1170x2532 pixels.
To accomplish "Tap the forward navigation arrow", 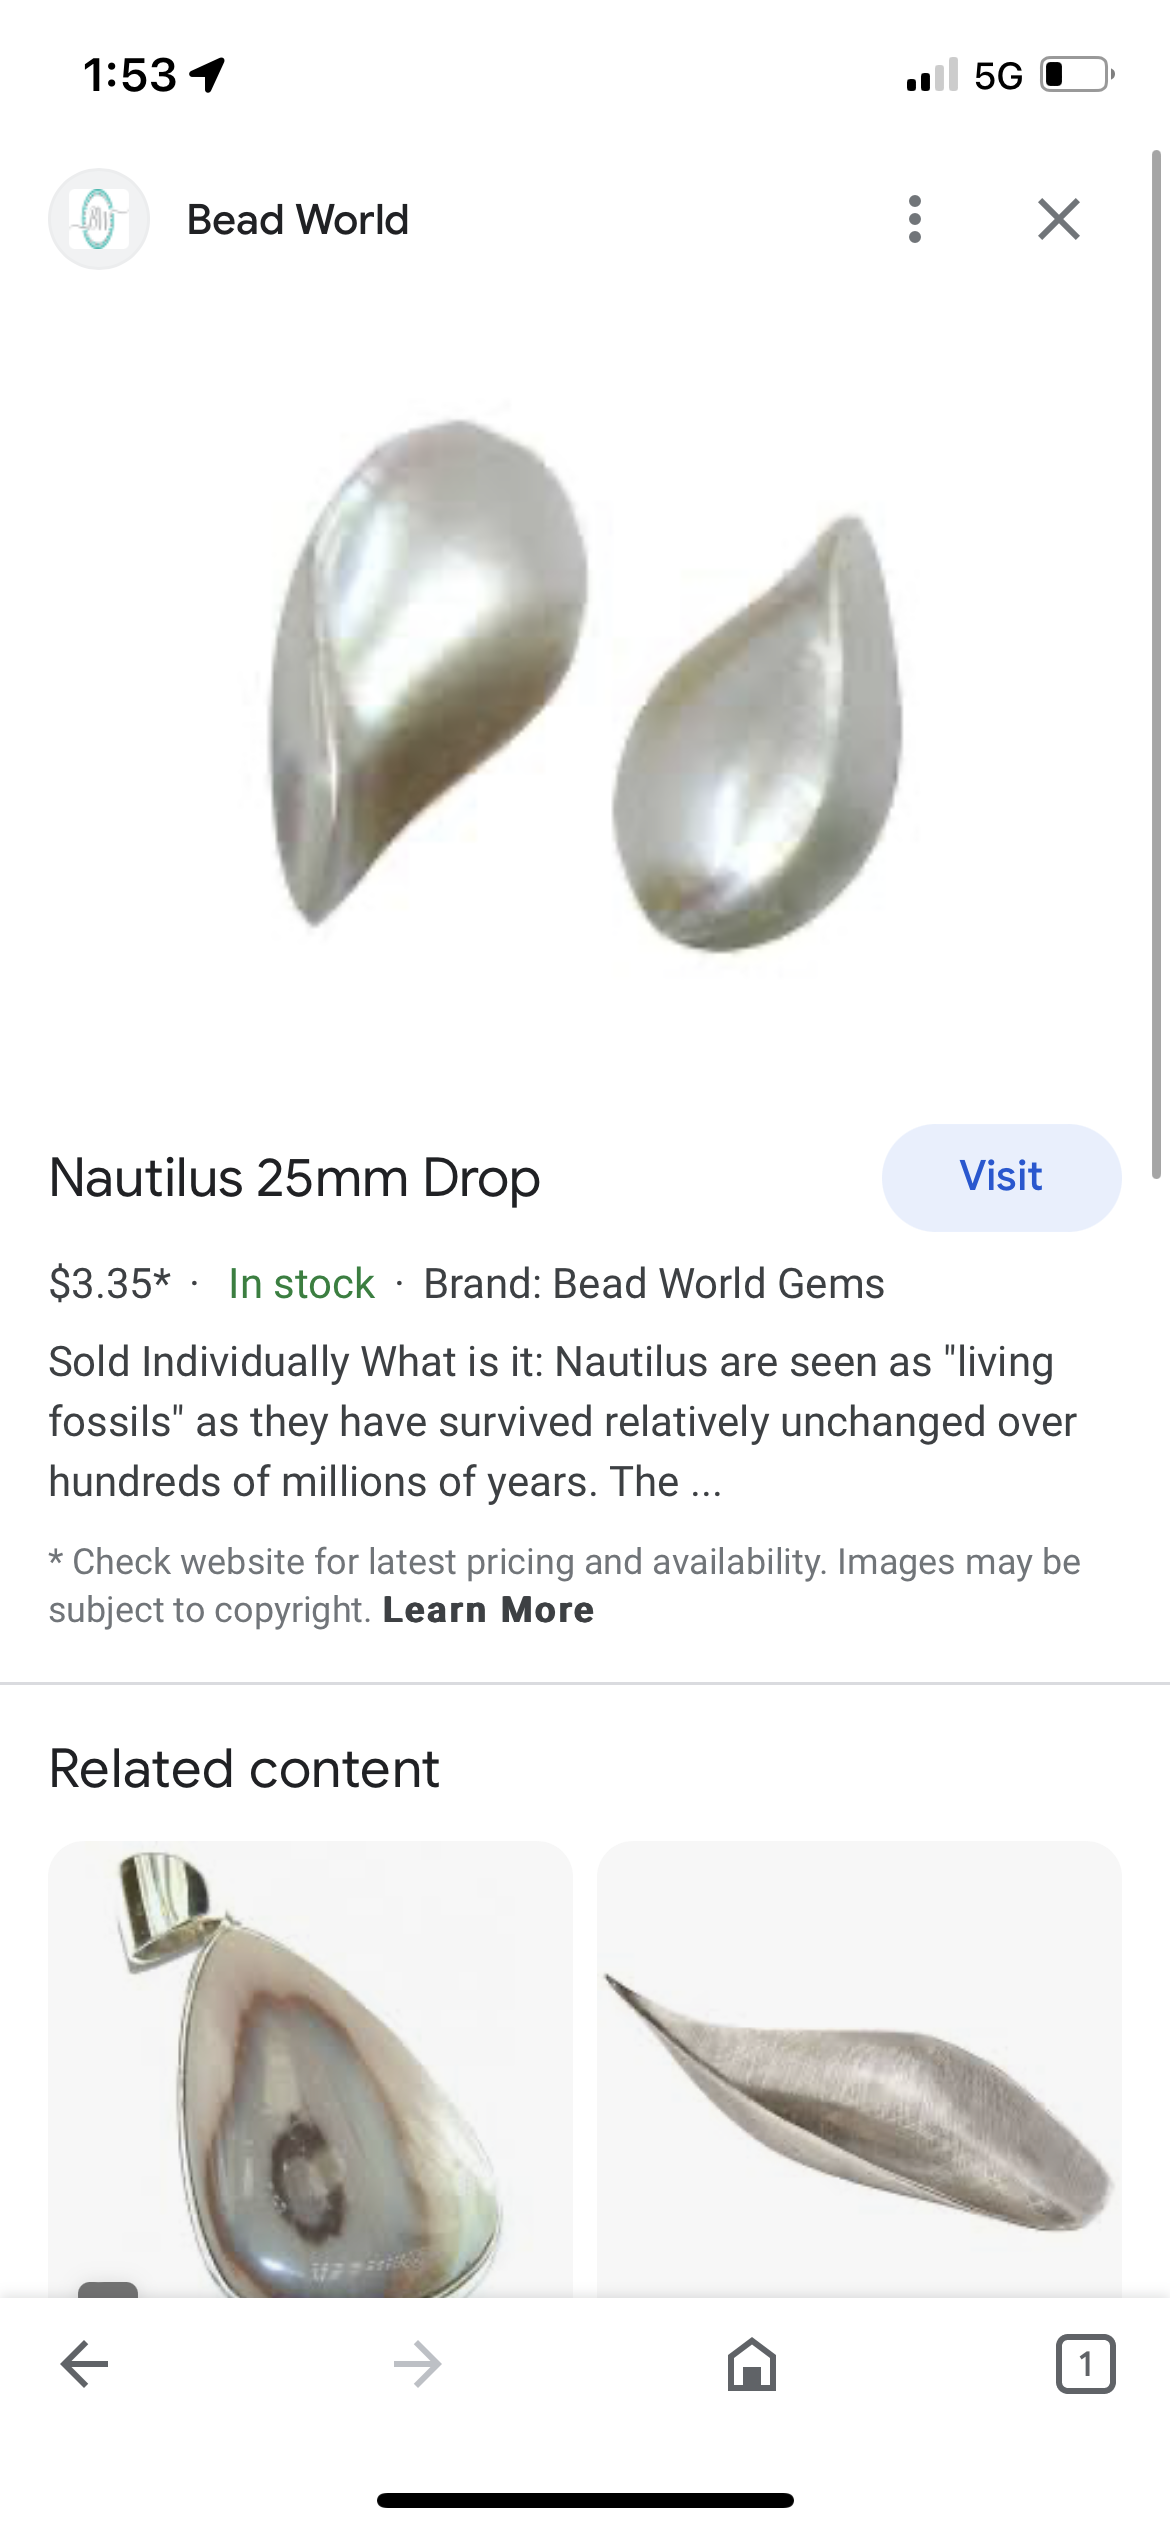I will 418,2364.
